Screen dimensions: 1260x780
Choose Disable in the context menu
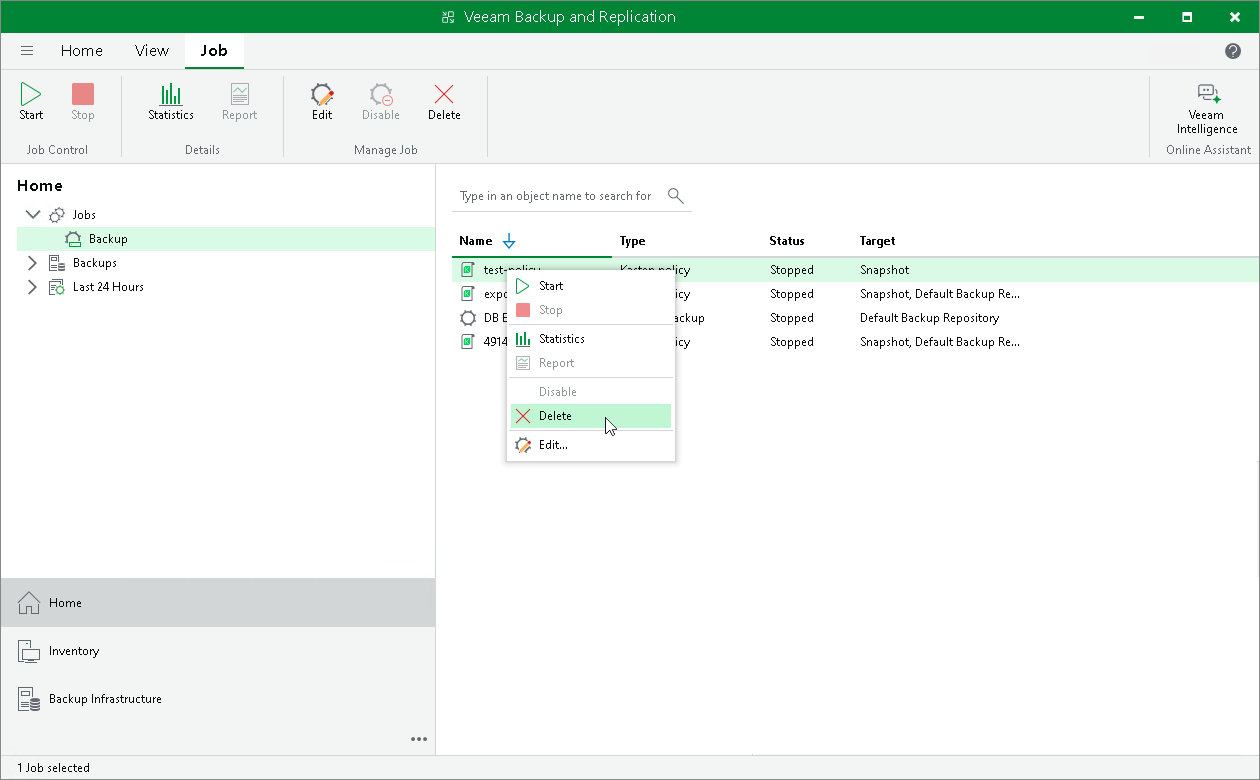591,392
